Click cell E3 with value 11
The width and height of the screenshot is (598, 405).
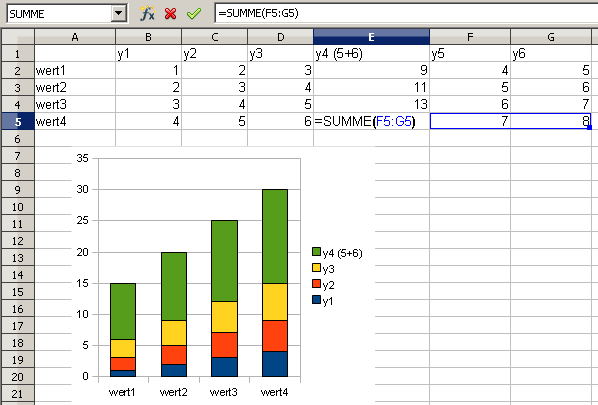tap(371, 88)
